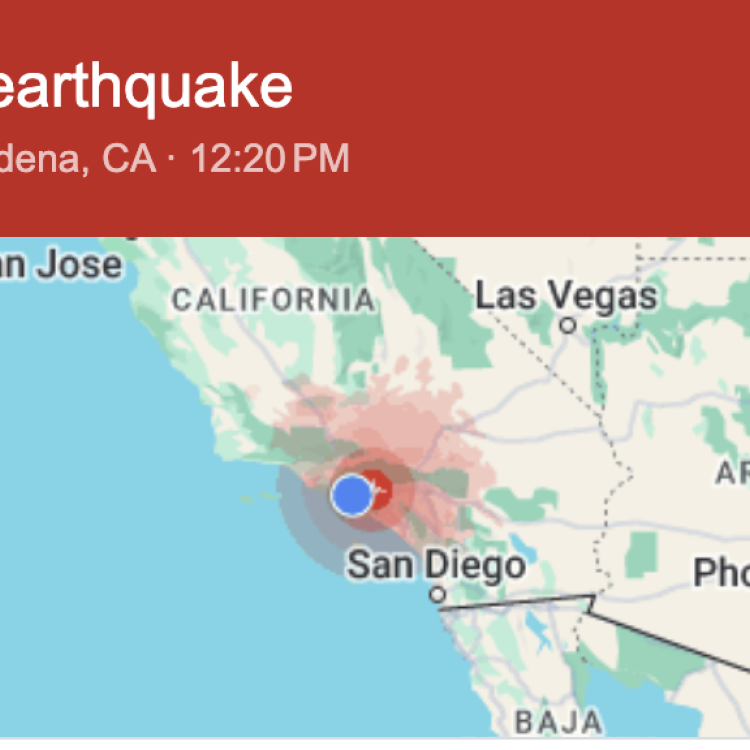
Task: Click the red alert header banner
Action: [x=375, y=118]
